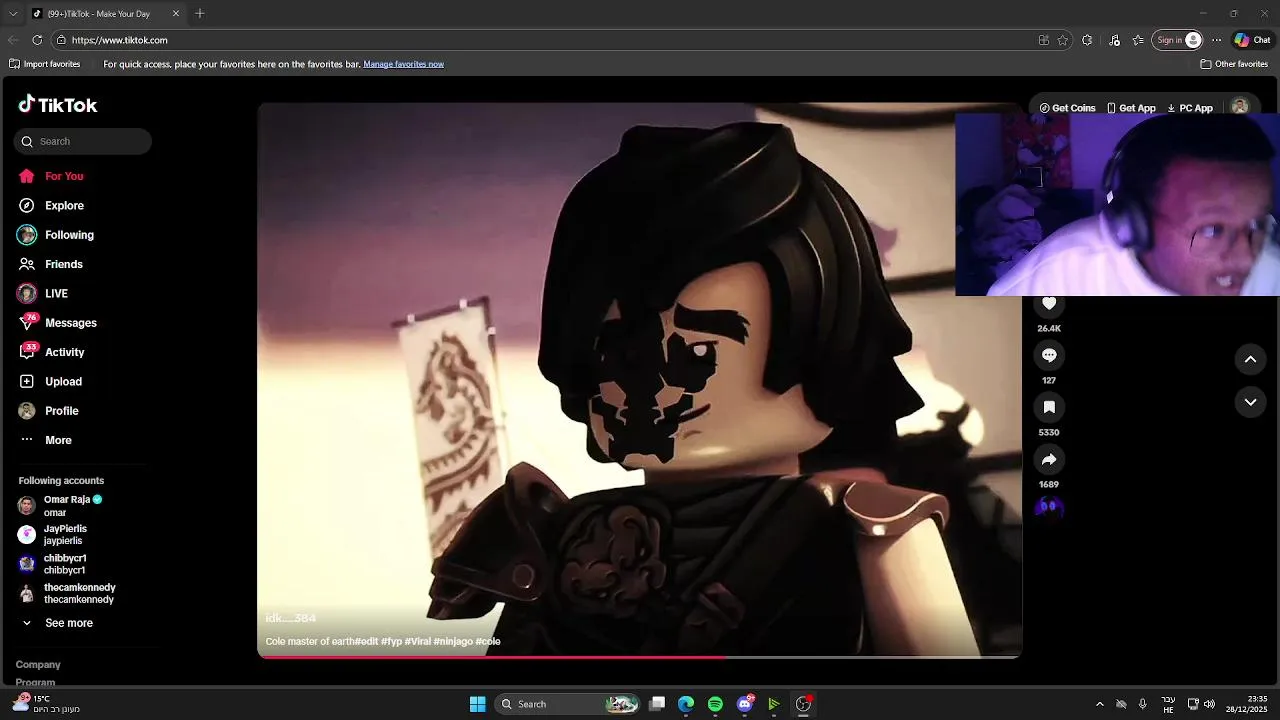Click the Windows taskbar Search box
The width and height of the screenshot is (1280, 720).
[x=568, y=704]
